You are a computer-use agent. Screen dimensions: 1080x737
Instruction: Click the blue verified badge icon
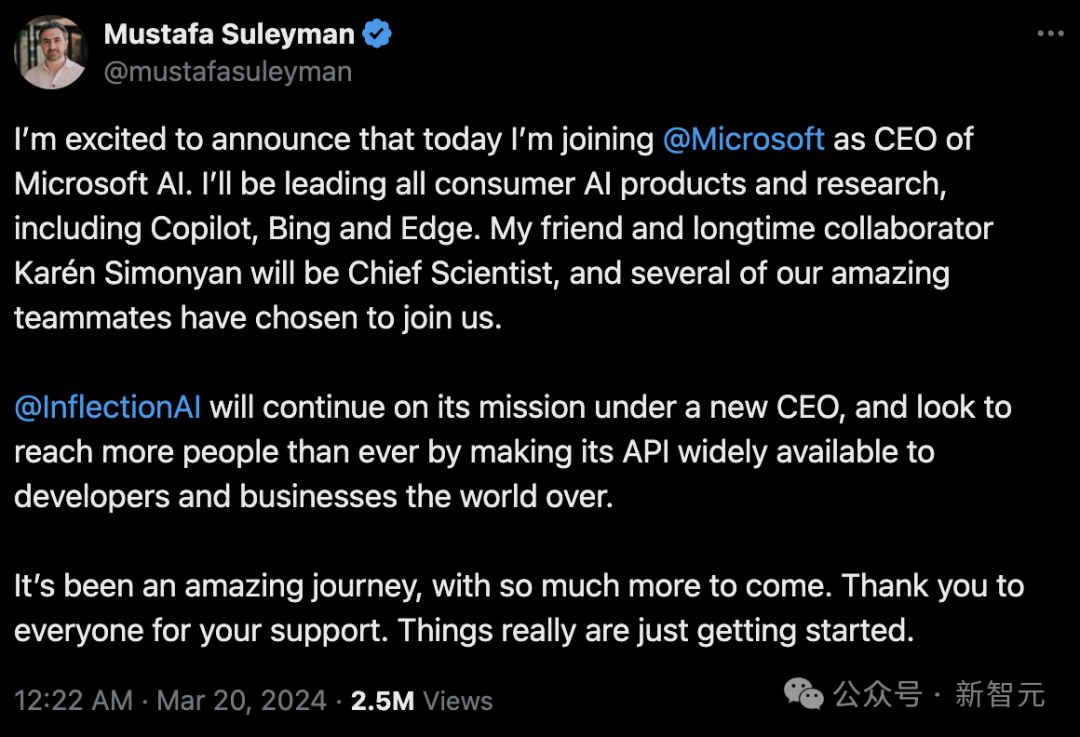pyautogui.click(x=377, y=34)
